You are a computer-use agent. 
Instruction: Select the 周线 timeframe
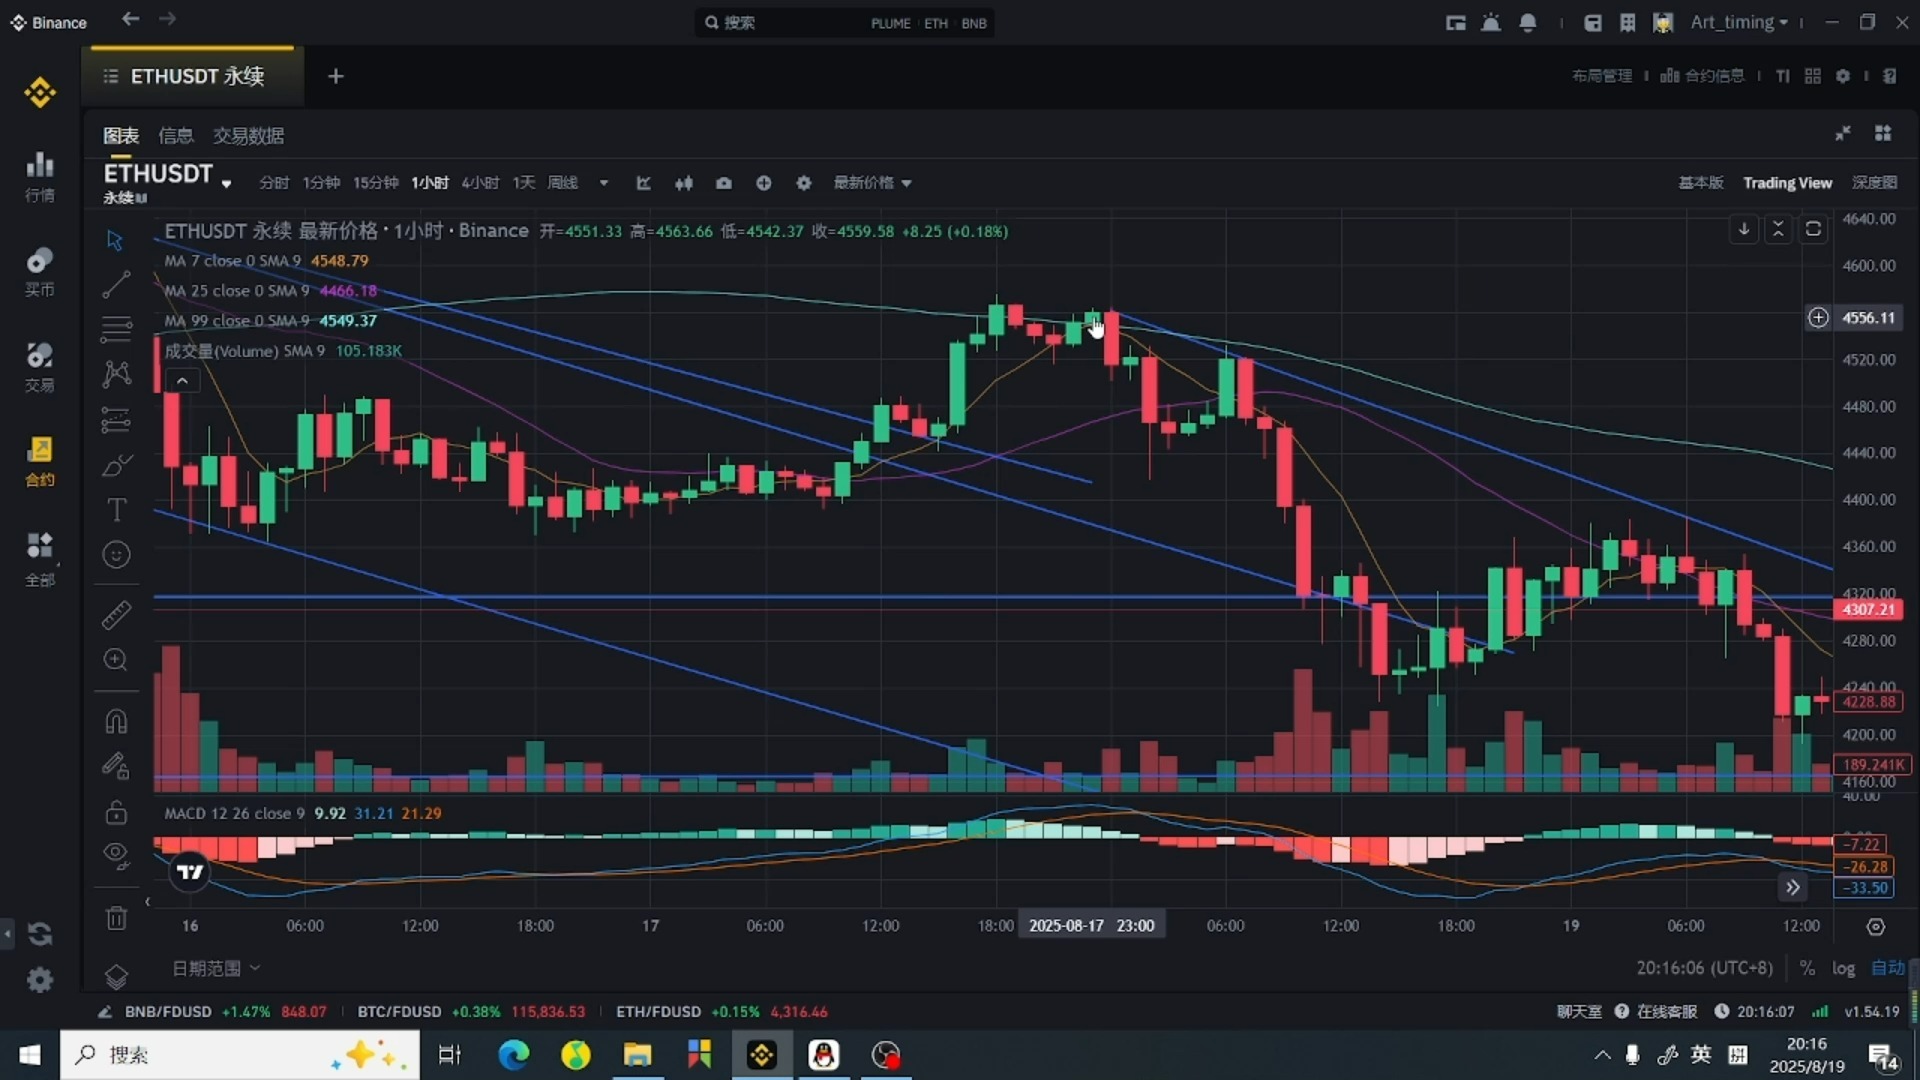(563, 183)
